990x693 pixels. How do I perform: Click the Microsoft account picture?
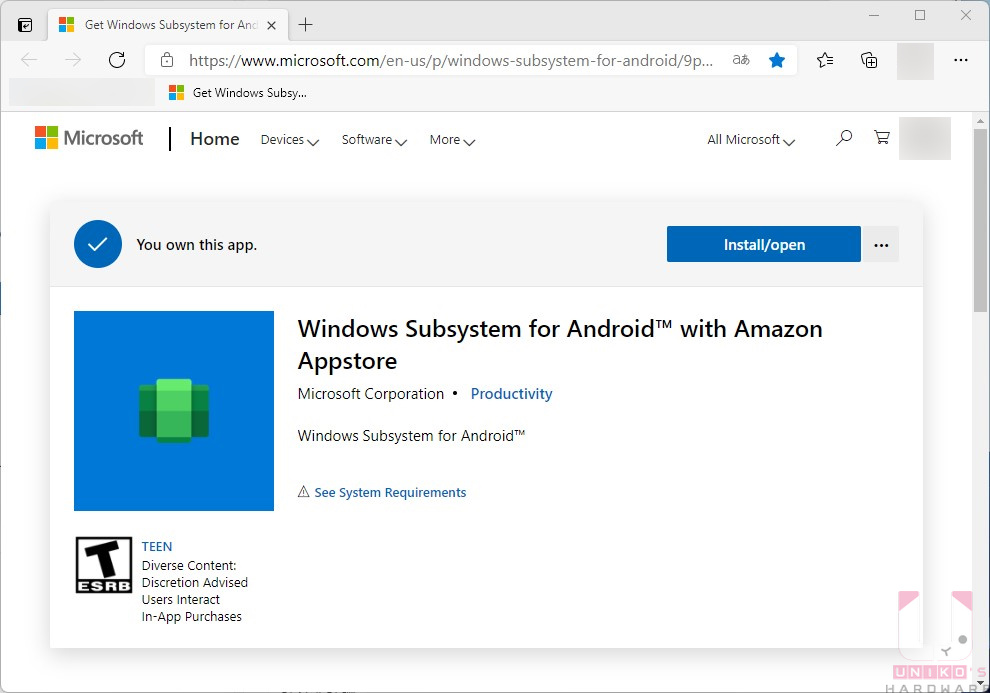924,138
